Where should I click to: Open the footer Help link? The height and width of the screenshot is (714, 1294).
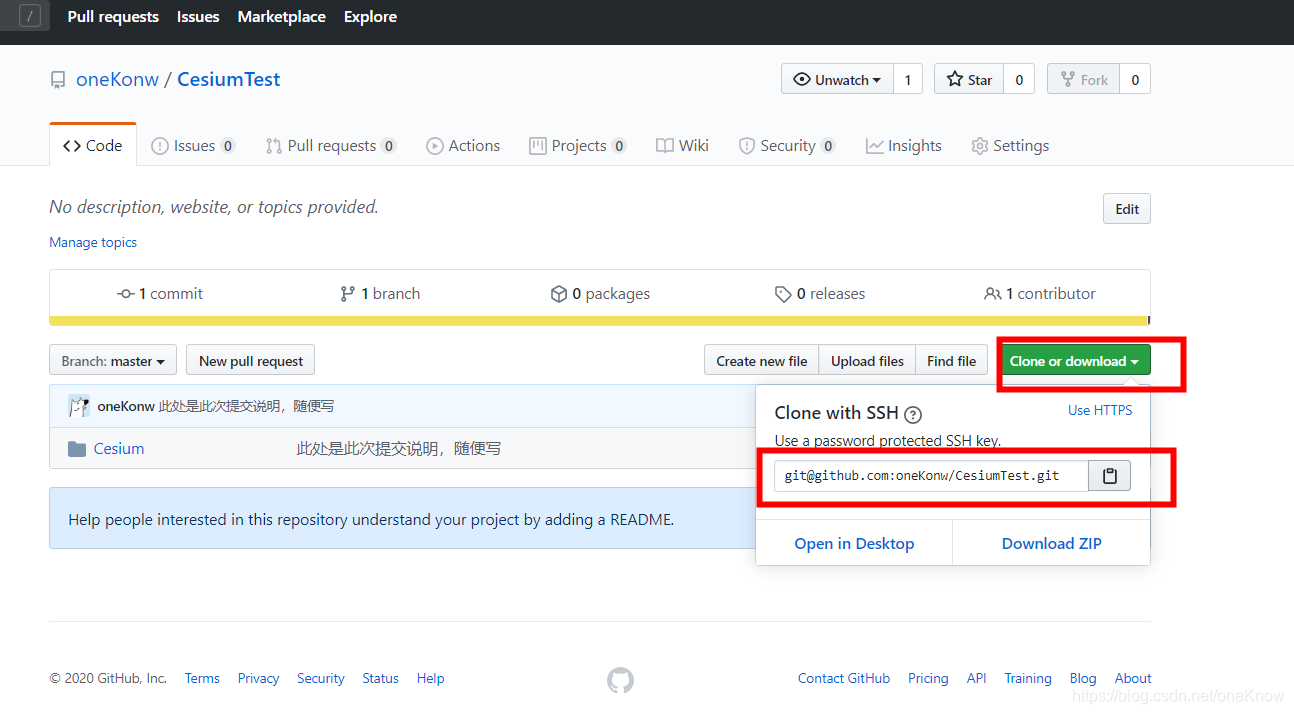pyautogui.click(x=431, y=678)
